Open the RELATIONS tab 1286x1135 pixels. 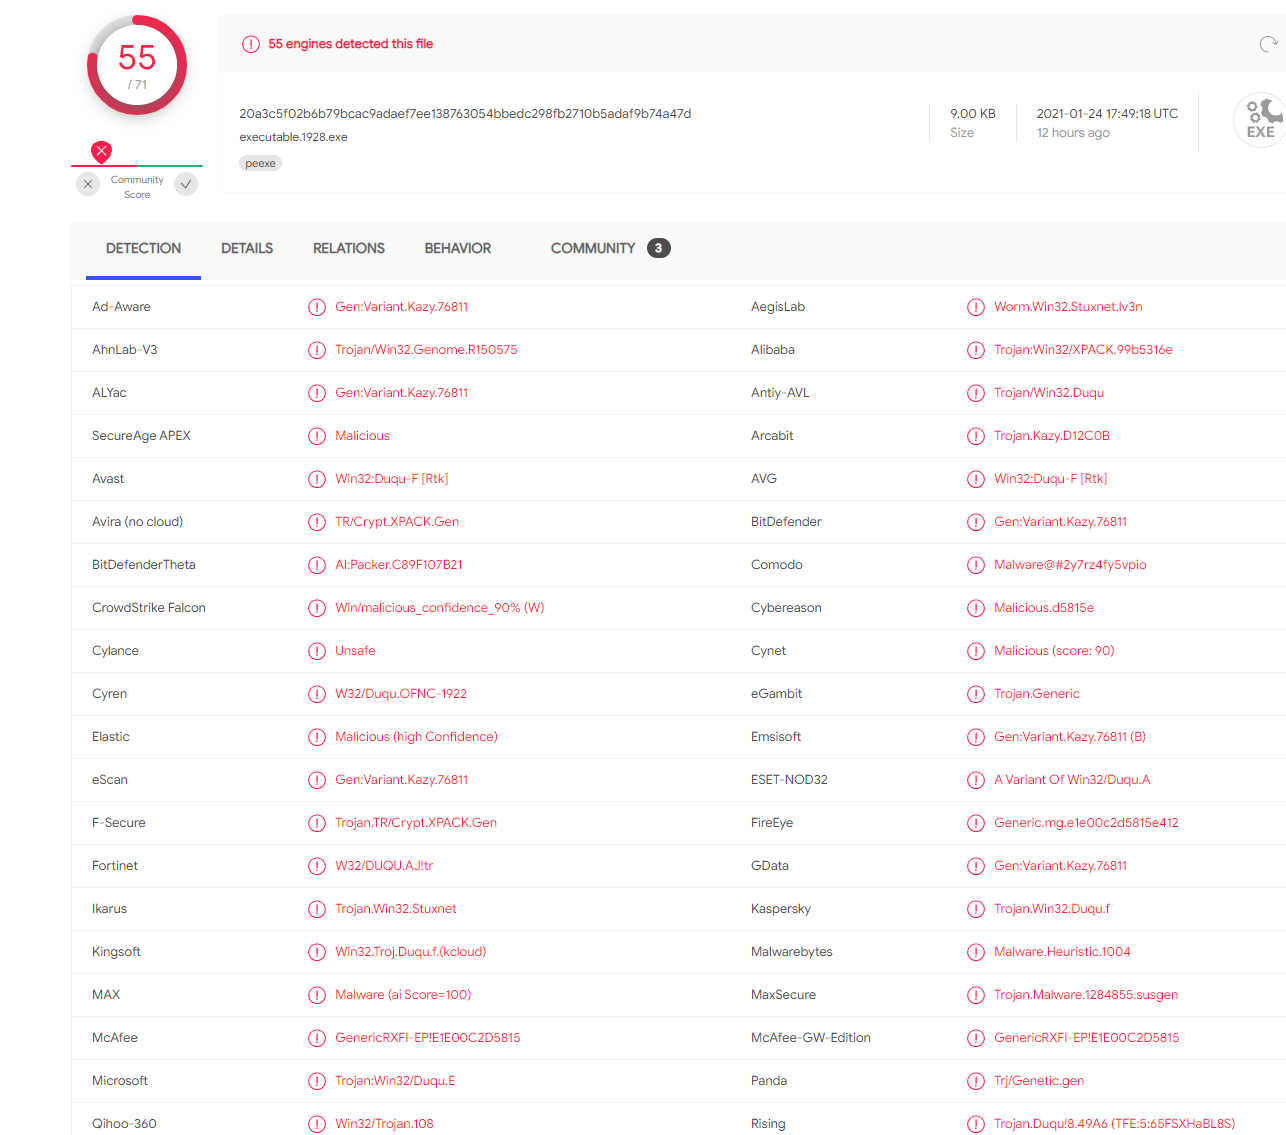[349, 248]
